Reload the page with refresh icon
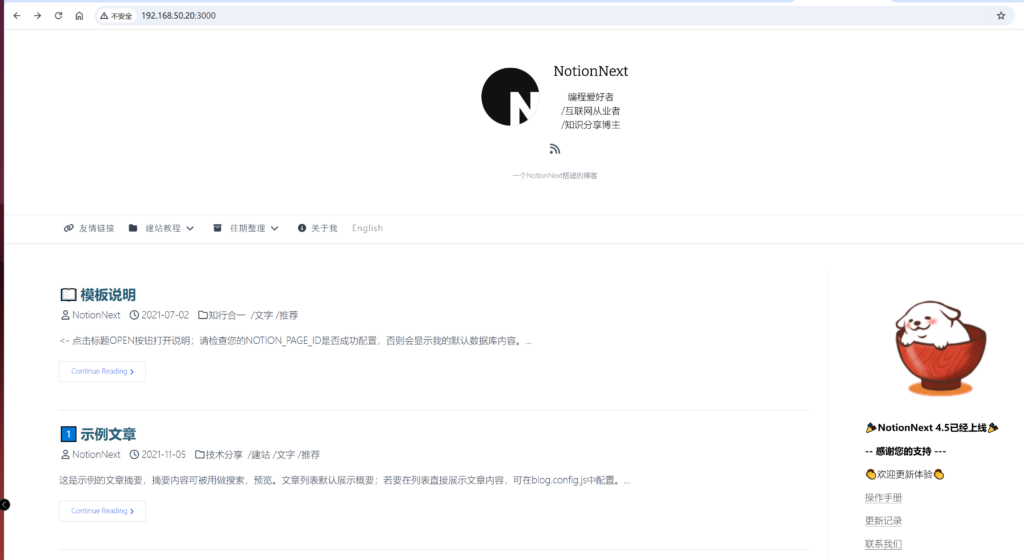 (x=58, y=16)
